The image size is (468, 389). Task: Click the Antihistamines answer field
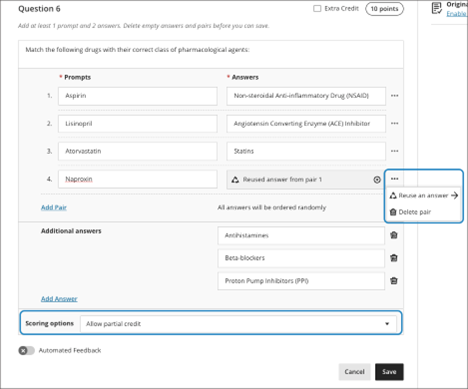click(301, 236)
